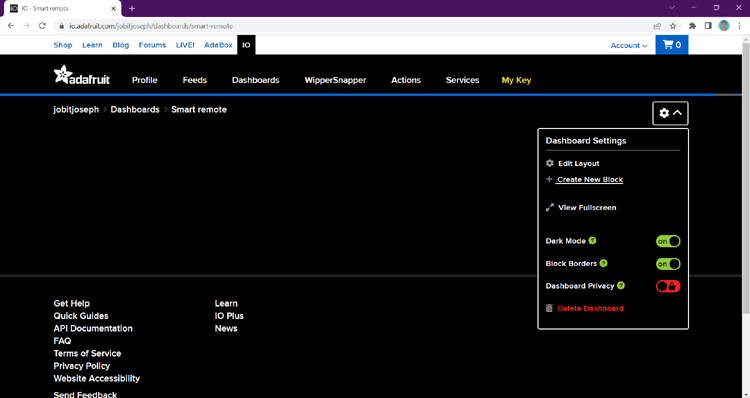
Task: Open the dashboard settings gear button
Action: point(670,113)
